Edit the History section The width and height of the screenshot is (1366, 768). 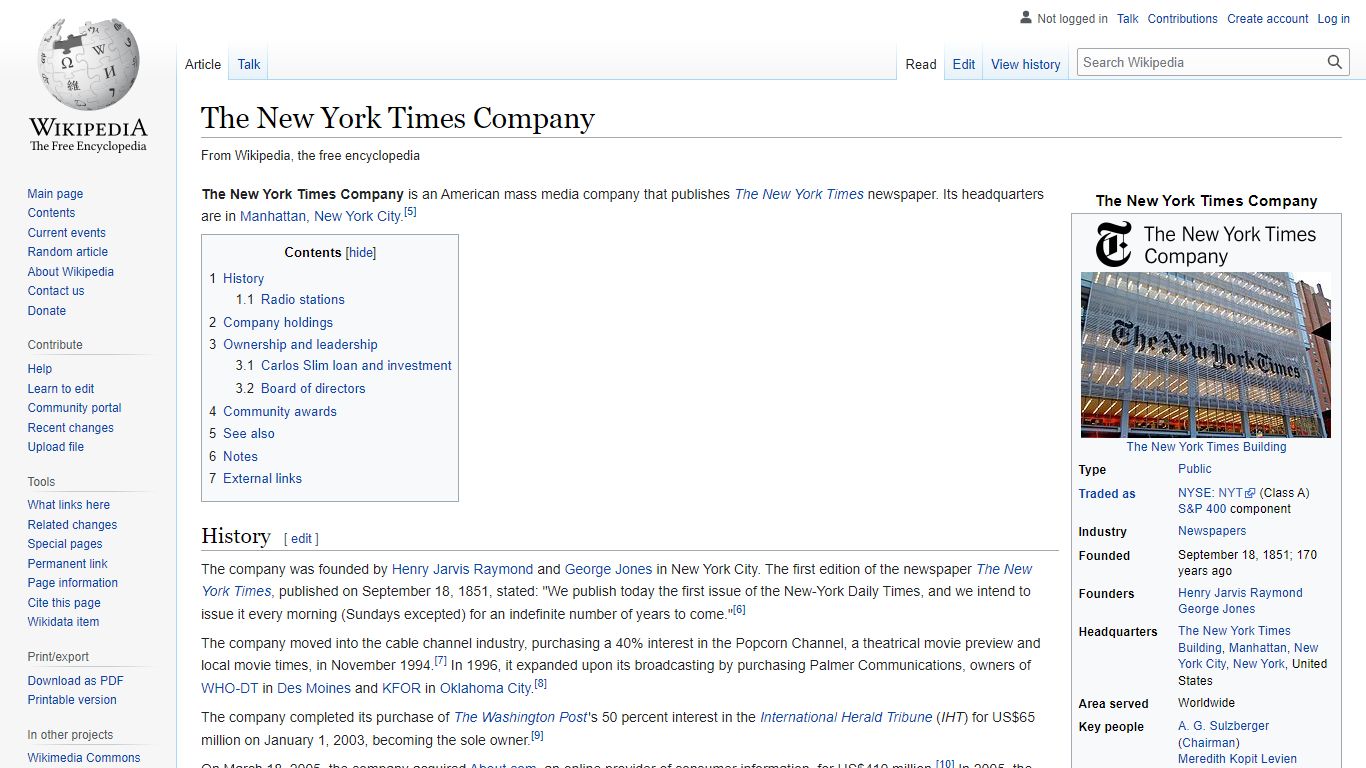tap(302, 538)
